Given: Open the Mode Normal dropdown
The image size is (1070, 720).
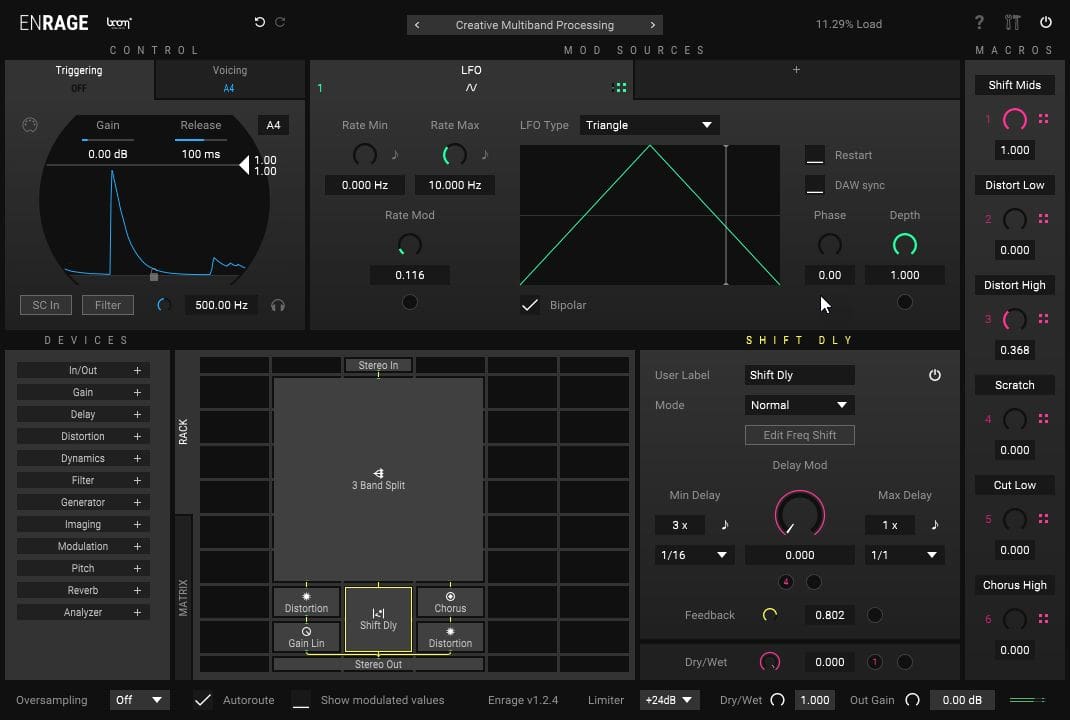Looking at the screenshot, I should click(799, 405).
